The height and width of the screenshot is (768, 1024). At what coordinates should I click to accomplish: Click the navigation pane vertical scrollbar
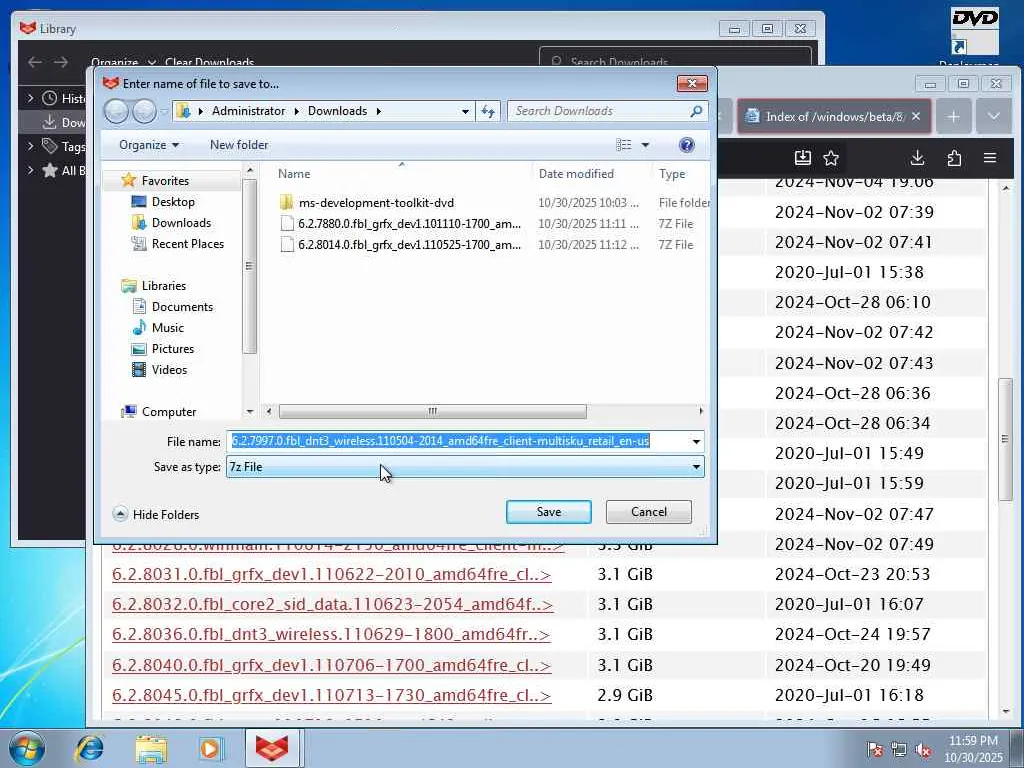tap(249, 266)
